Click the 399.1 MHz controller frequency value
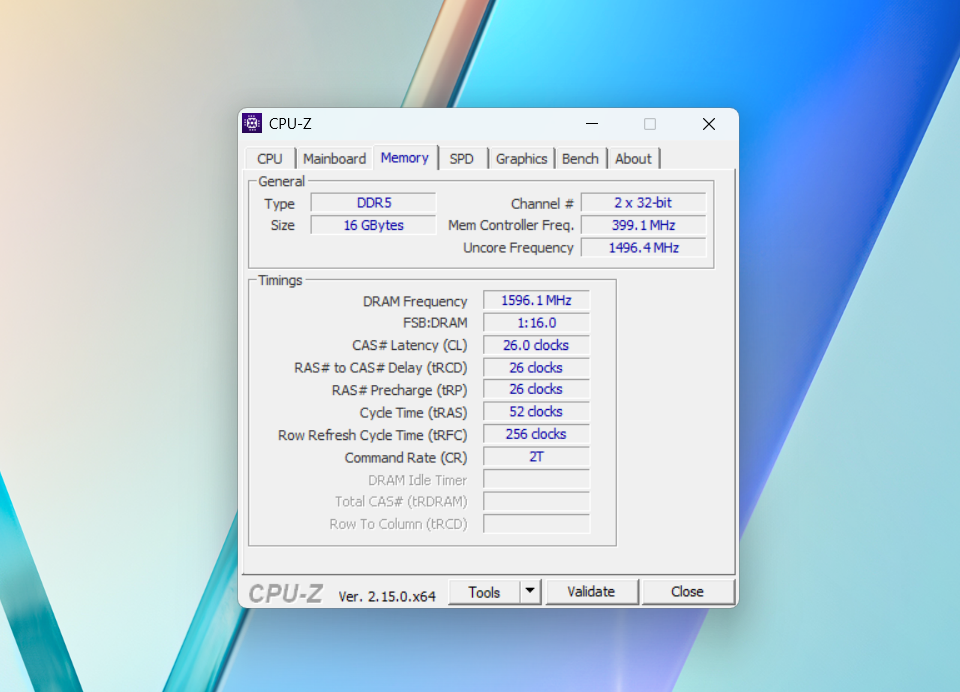 [643, 225]
